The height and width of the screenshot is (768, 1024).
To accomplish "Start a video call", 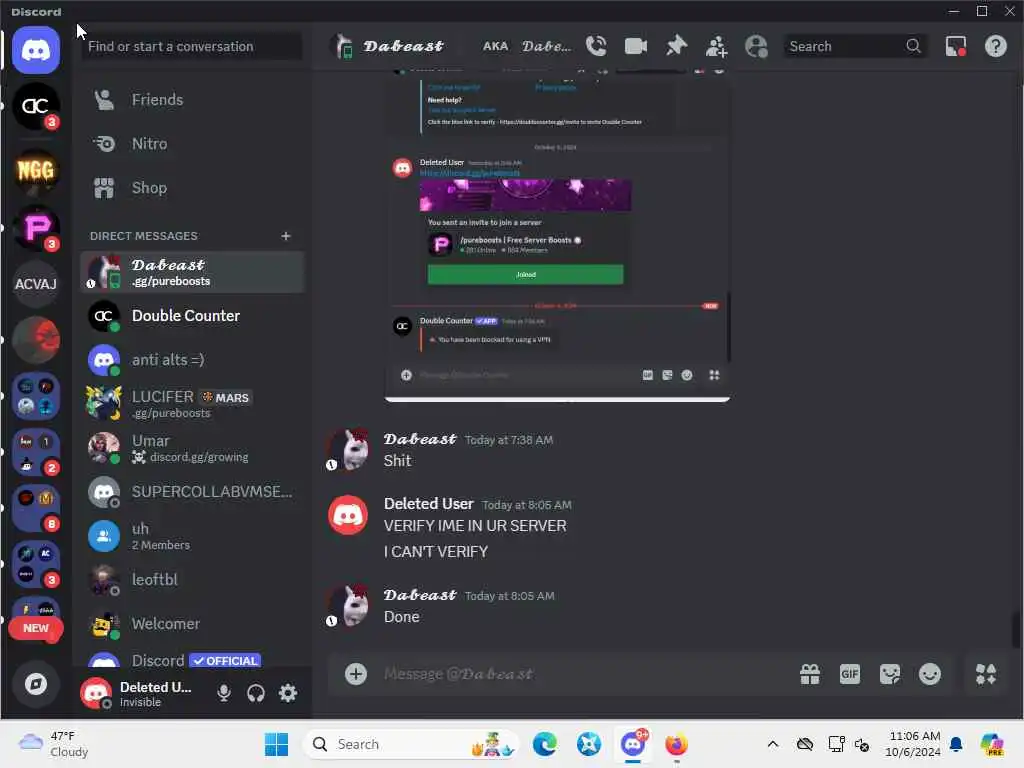I will click(635, 46).
